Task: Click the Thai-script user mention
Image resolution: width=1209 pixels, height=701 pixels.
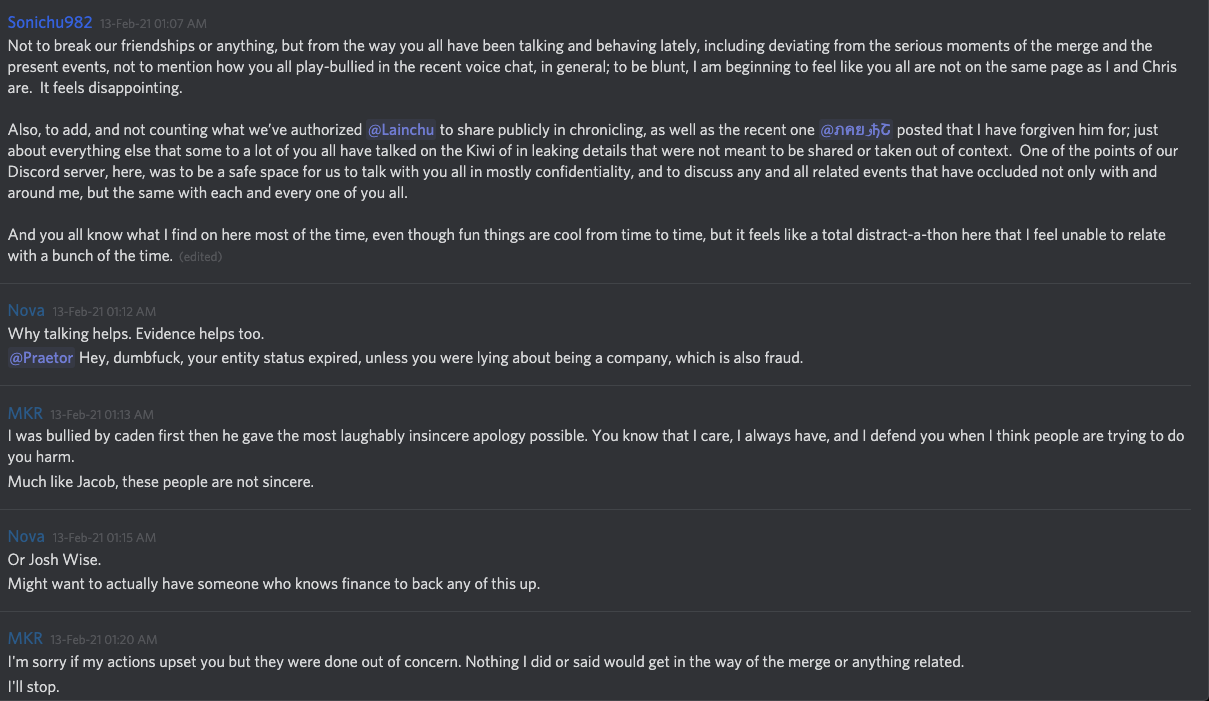Action: coord(855,130)
